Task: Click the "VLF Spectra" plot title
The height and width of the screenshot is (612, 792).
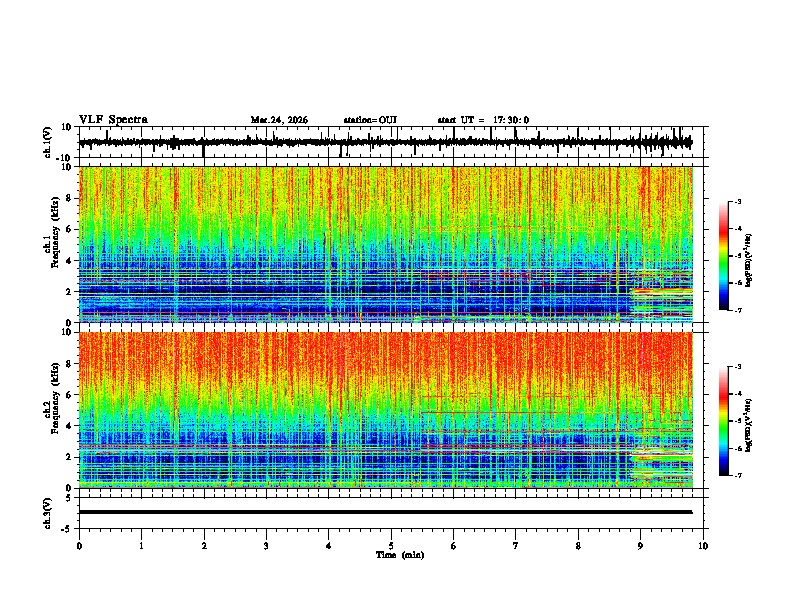Action: coord(113,120)
